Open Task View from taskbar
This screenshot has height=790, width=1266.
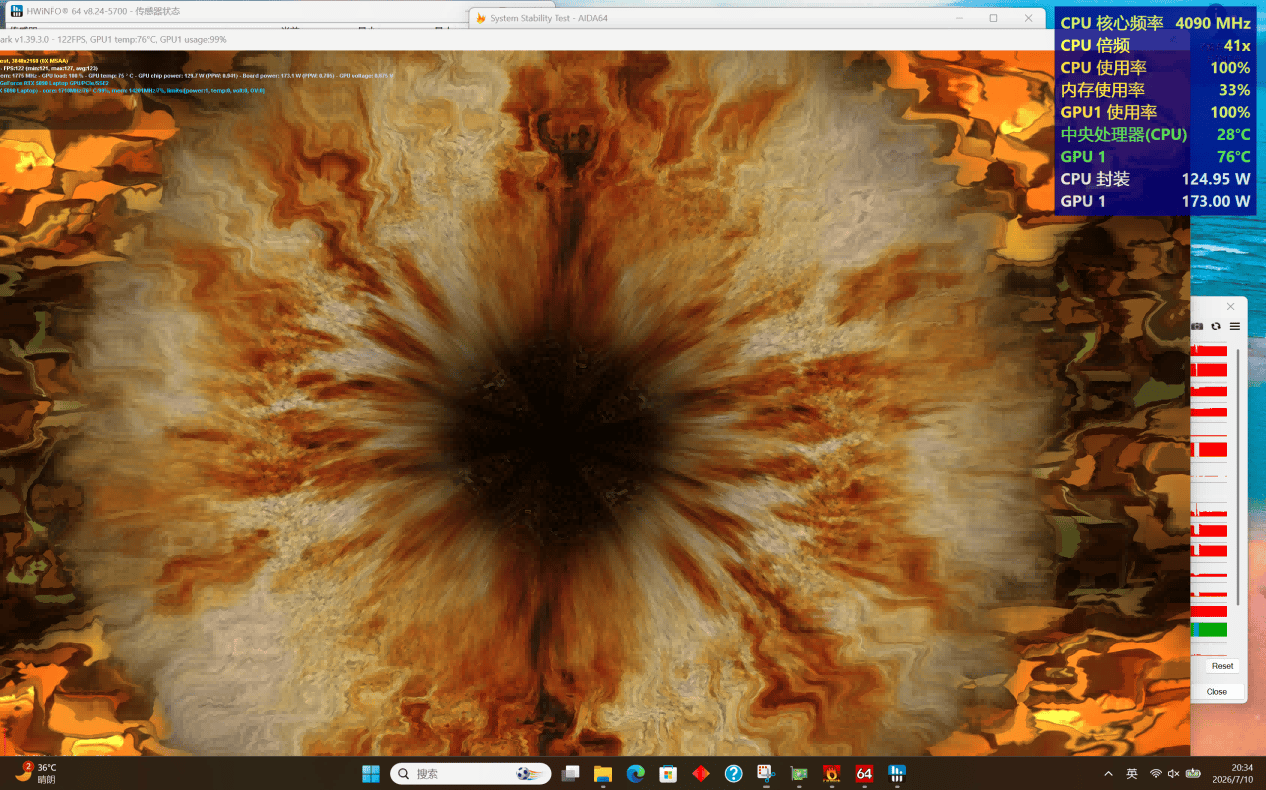pyautogui.click(x=571, y=773)
